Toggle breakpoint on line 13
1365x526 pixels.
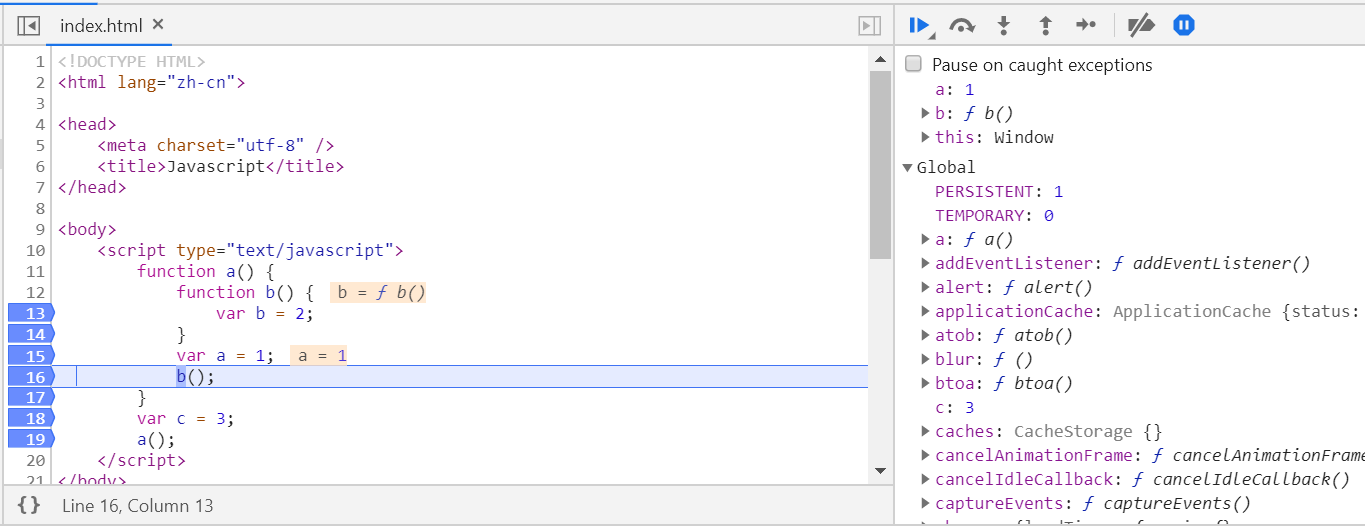click(31, 313)
